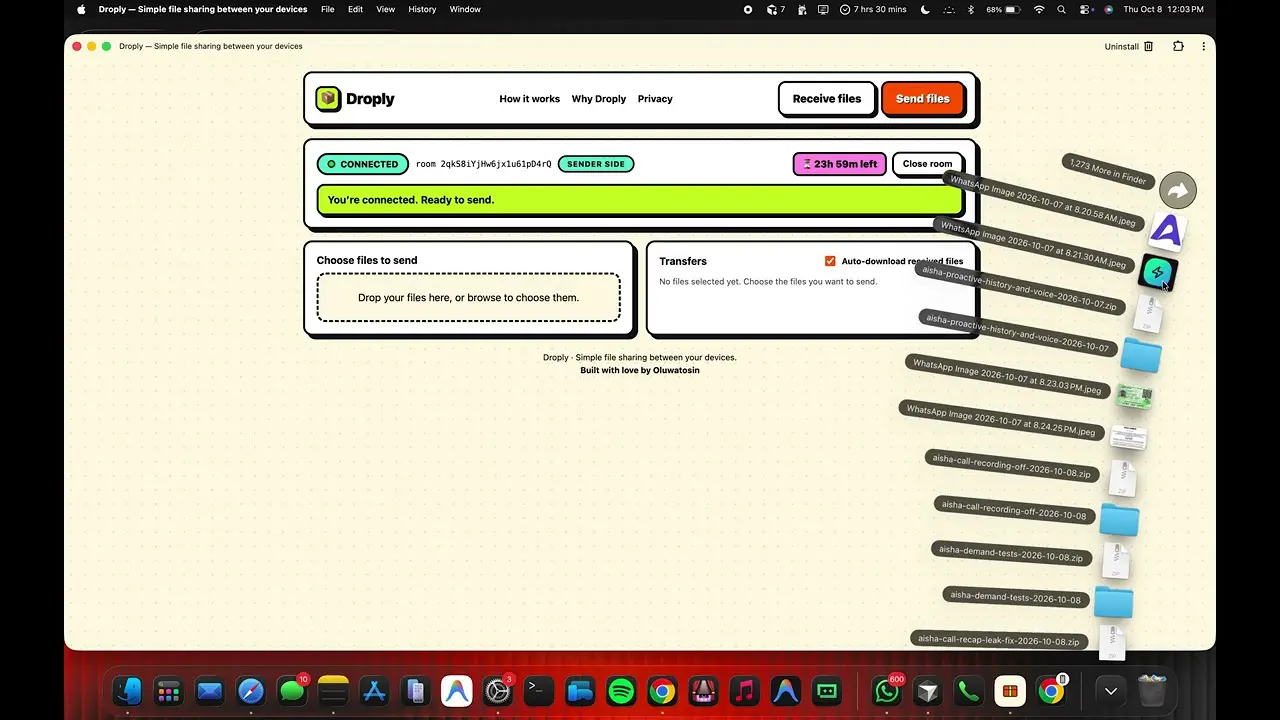The image size is (1280, 720).
Task: Open the aisha-demand-tests-2026-10-08 folder icon
Action: coord(1113,601)
